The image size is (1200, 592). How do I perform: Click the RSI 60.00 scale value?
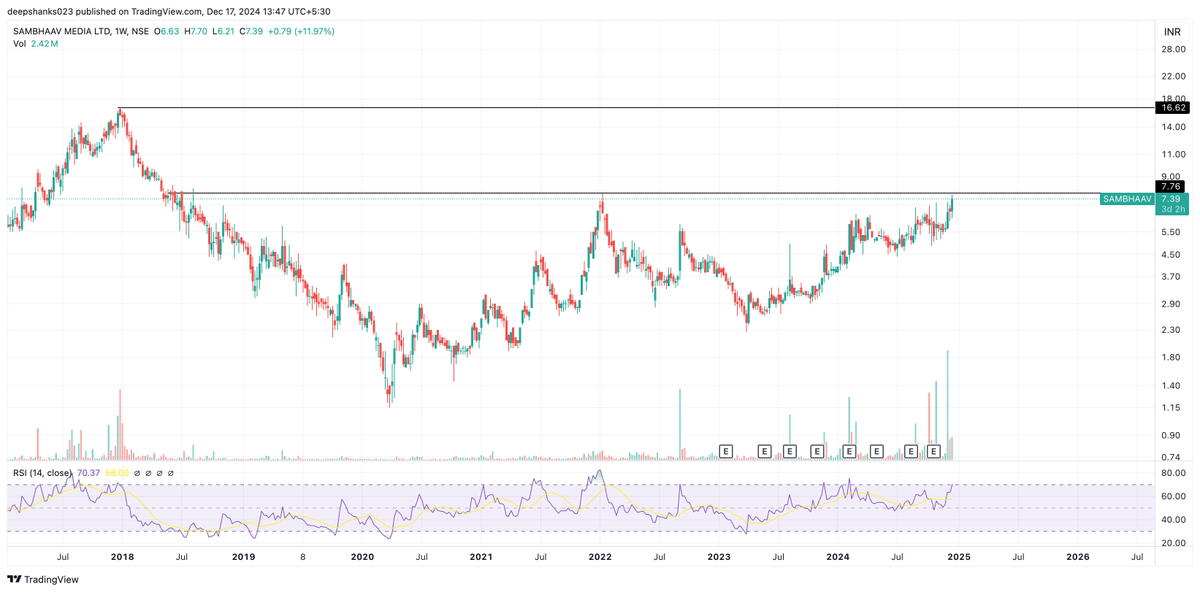coord(1173,496)
